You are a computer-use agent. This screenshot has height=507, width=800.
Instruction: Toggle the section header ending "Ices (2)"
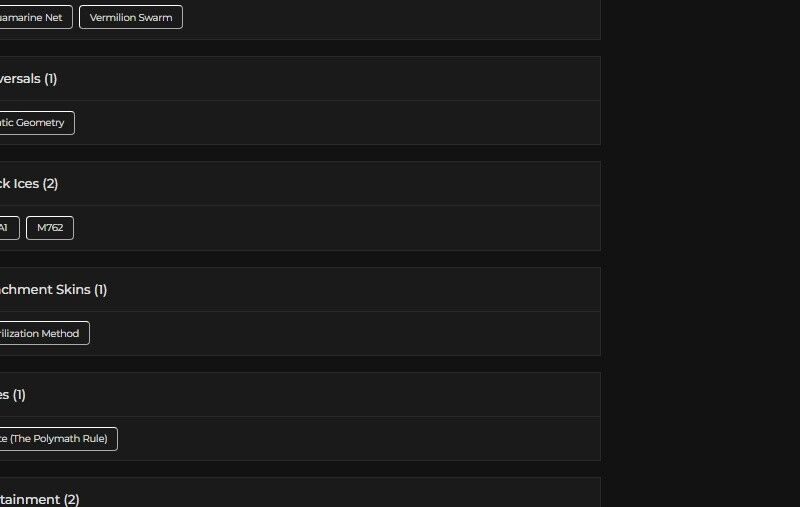click(x=30, y=184)
